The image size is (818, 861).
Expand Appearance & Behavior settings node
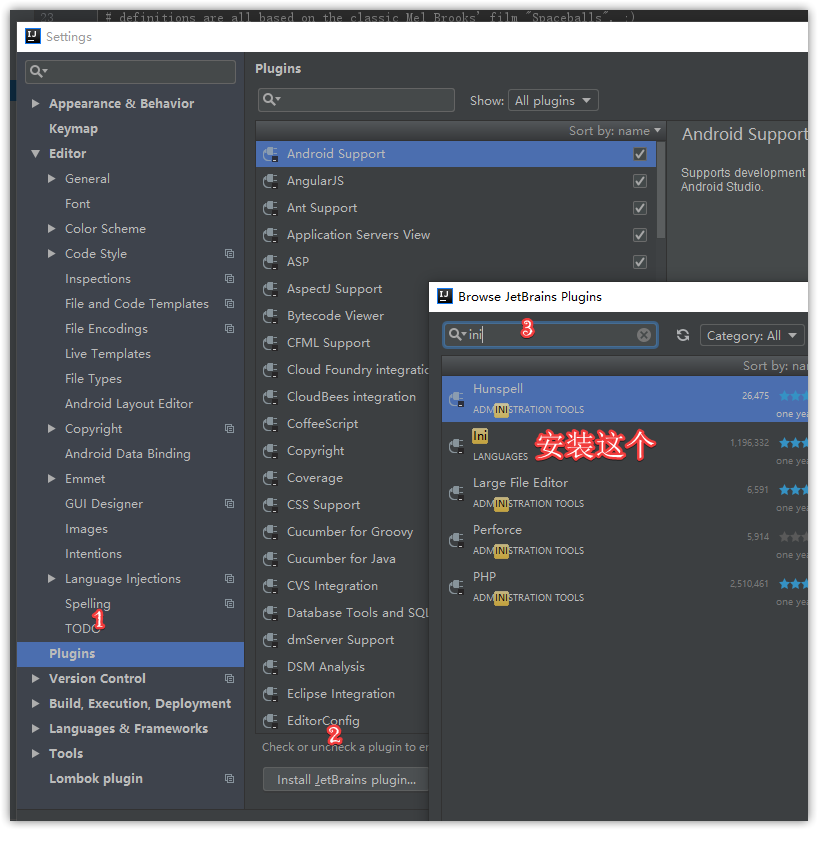tap(35, 104)
